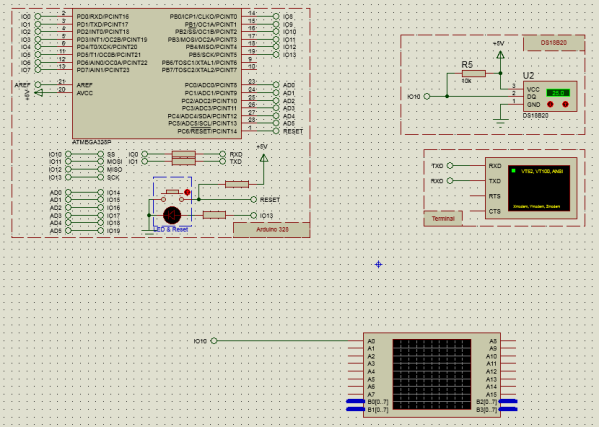This screenshot has height=427, width=599.
Task: Click the RESET terminal beside push button
Action: (x=254, y=199)
